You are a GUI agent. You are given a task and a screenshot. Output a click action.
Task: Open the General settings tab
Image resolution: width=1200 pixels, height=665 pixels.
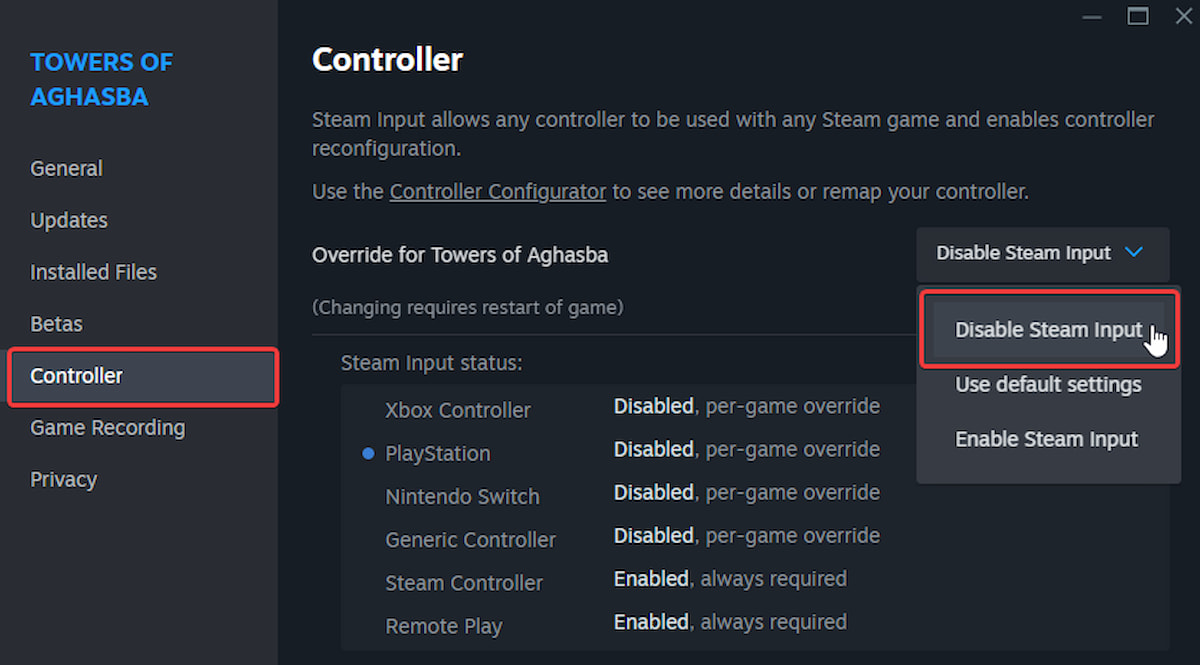pos(66,168)
